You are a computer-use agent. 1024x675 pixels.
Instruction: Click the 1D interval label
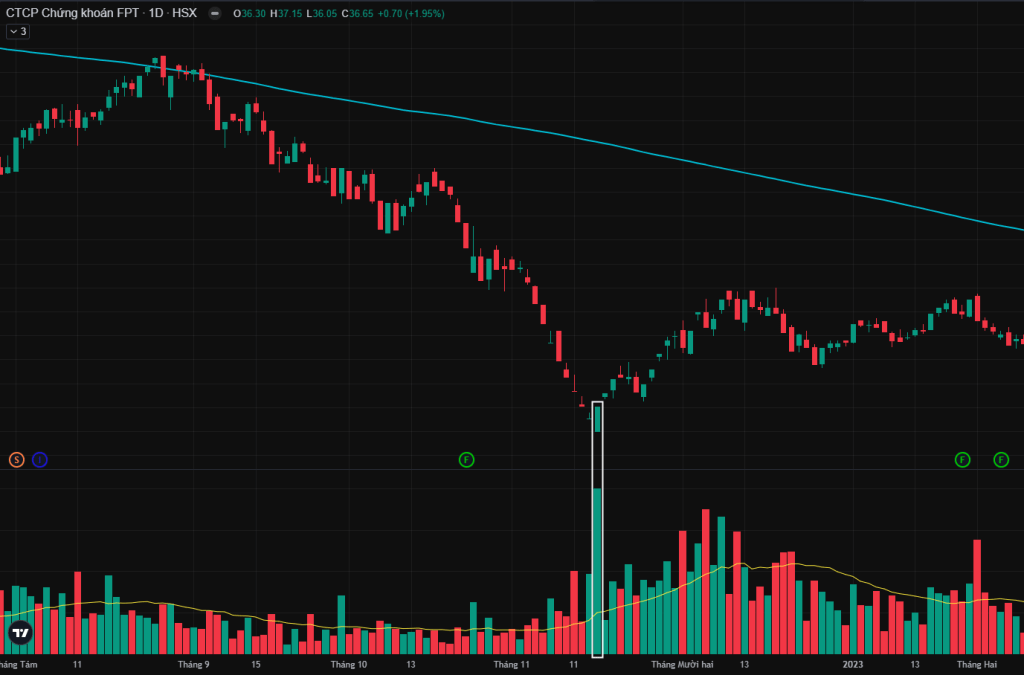click(x=156, y=14)
